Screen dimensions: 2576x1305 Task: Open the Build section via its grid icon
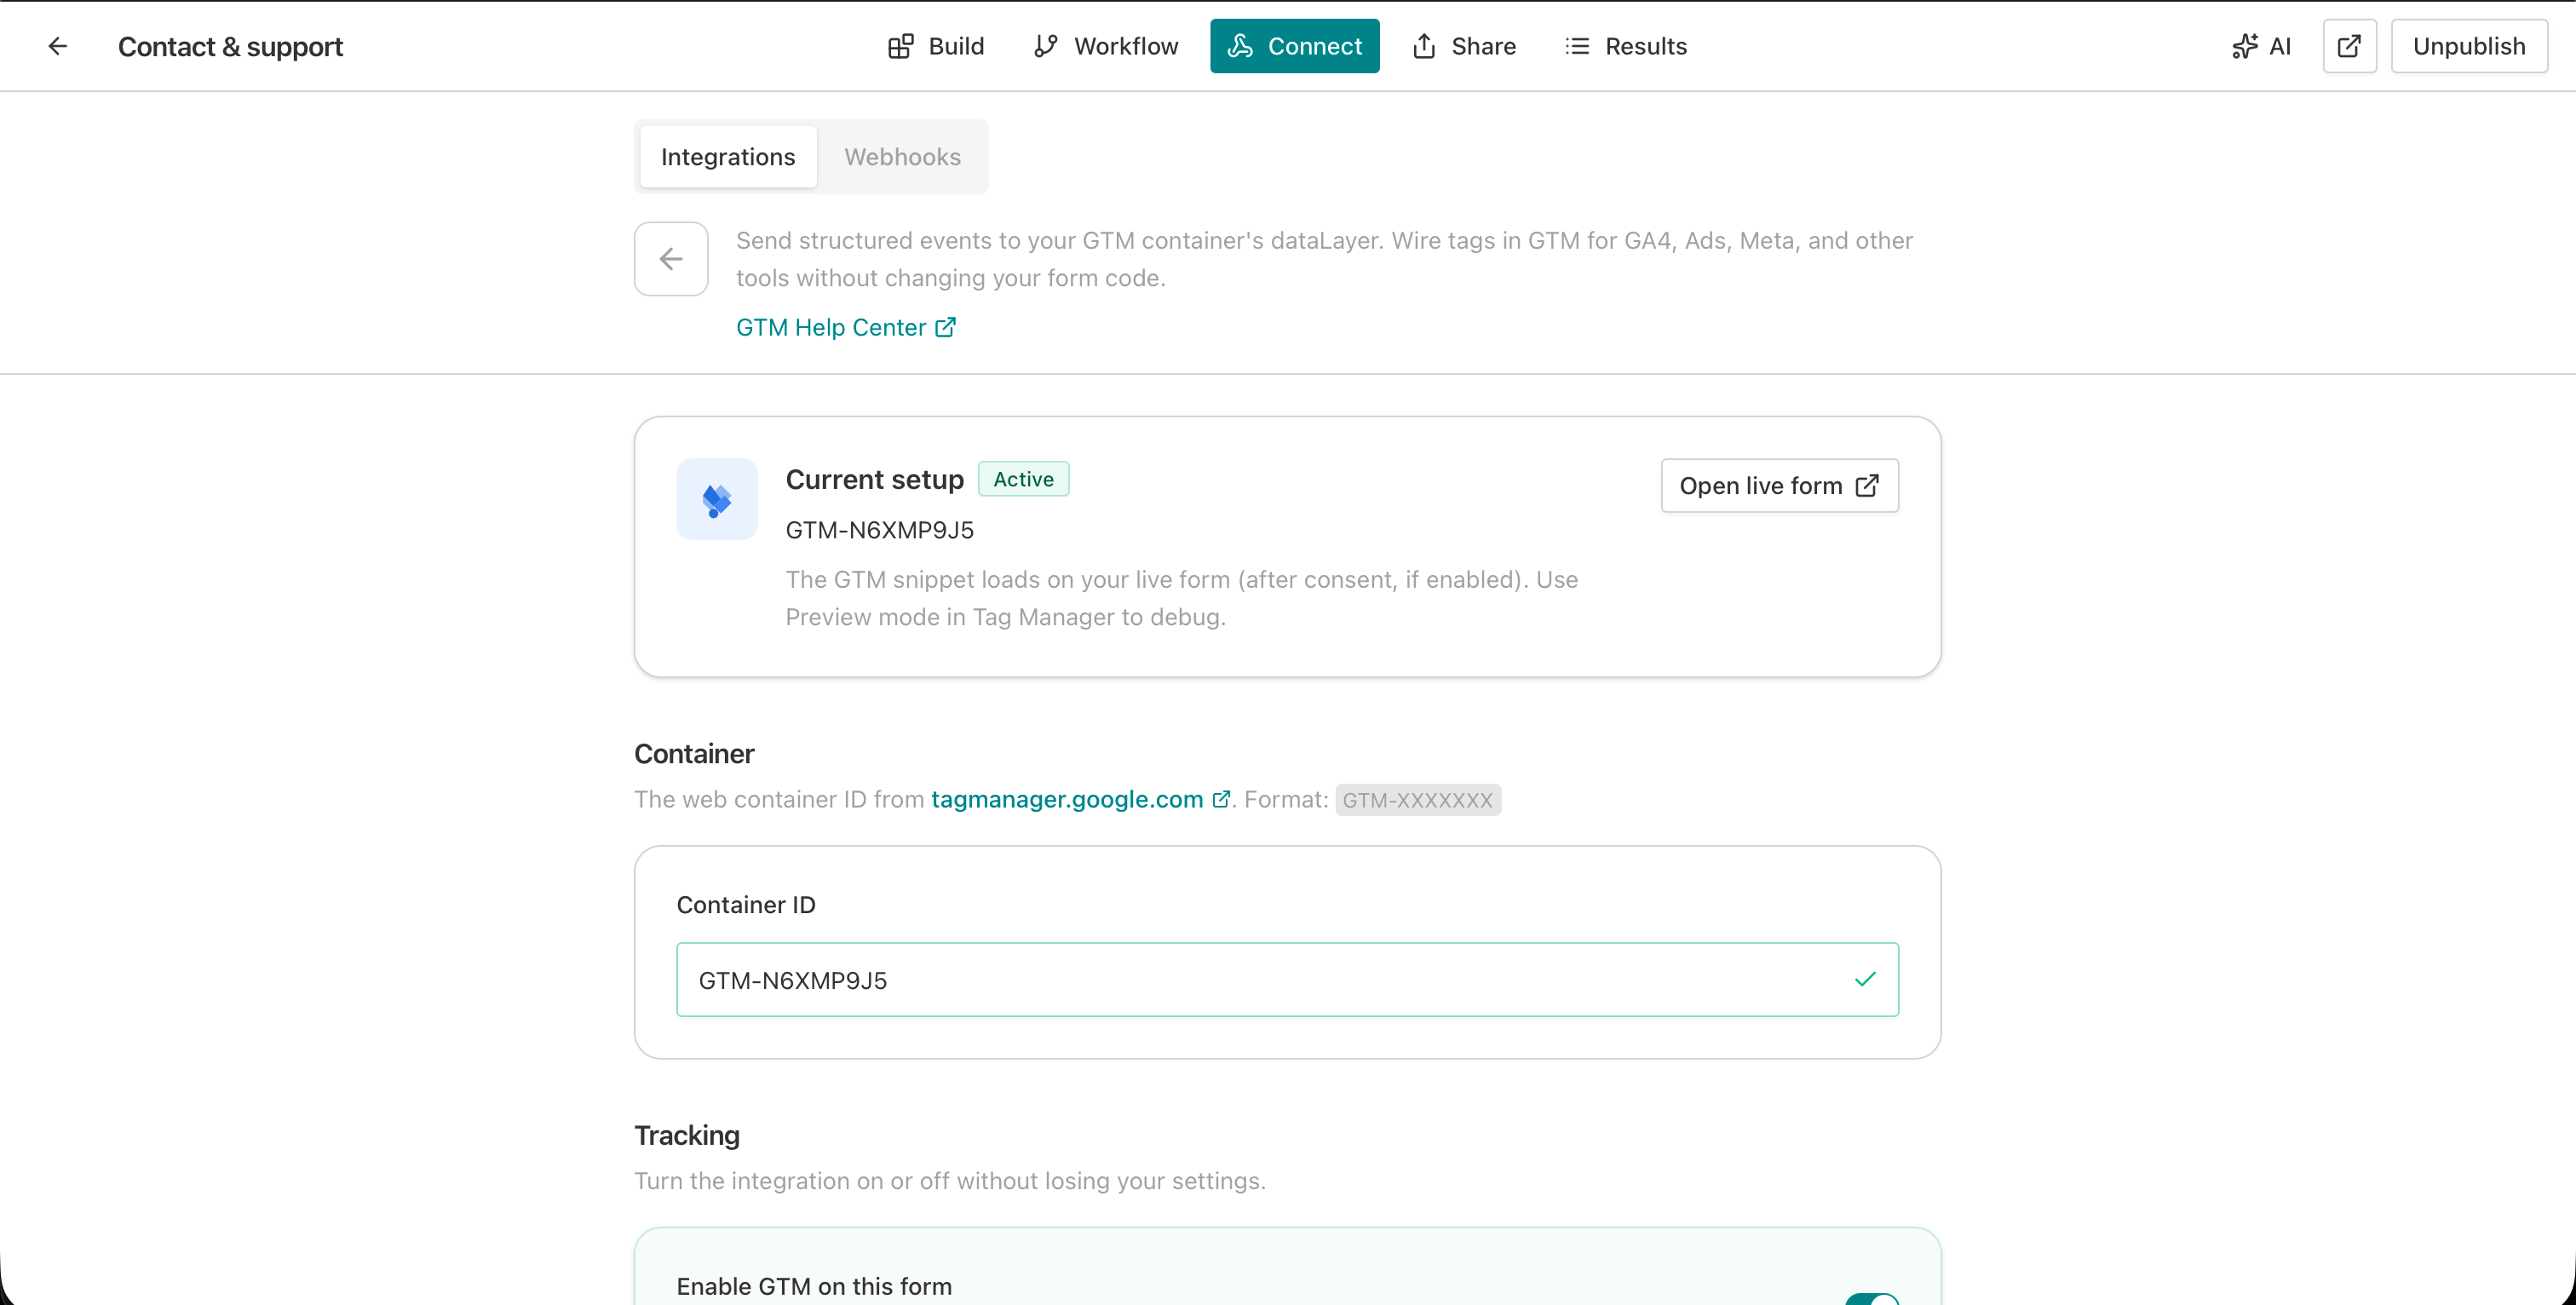pos(900,46)
